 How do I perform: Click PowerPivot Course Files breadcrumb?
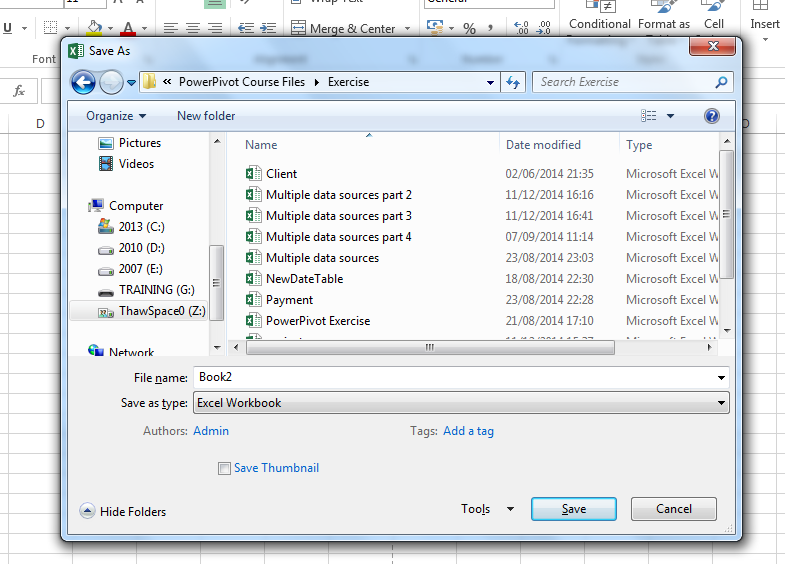(242, 82)
